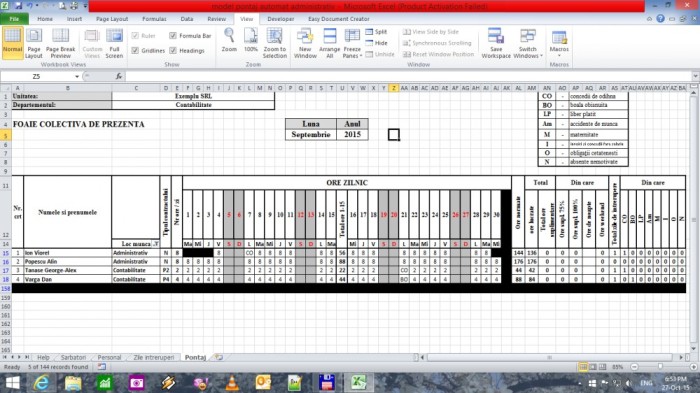
Task: Open the Switch Windows dropdown
Action: click(x=528, y=42)
